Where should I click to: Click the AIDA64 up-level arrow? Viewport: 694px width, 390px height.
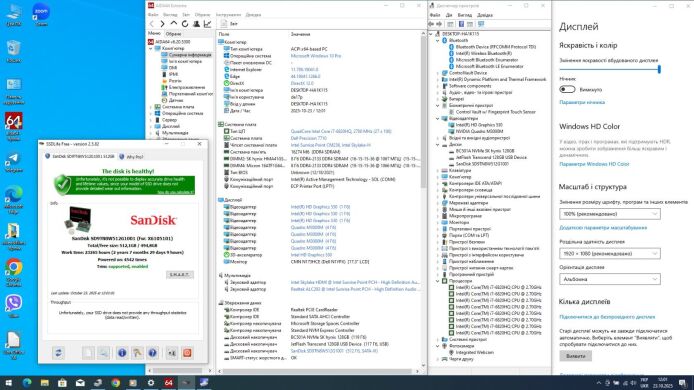click(x=174, y=23)
